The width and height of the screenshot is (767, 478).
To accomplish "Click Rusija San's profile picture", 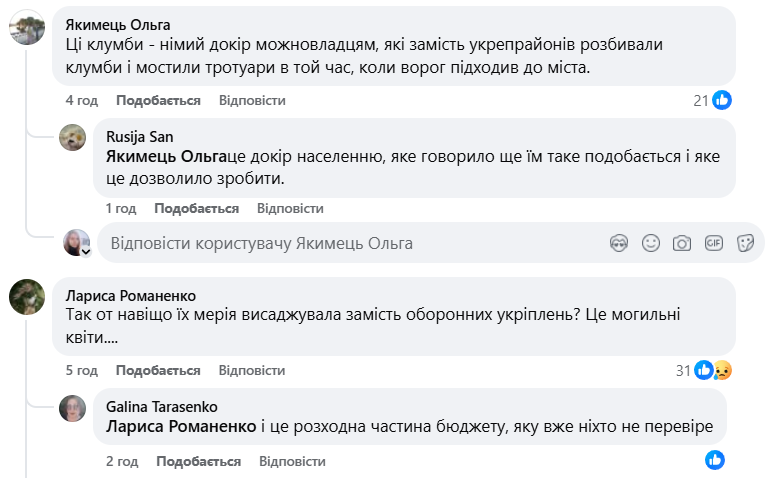I will (73, 137).
